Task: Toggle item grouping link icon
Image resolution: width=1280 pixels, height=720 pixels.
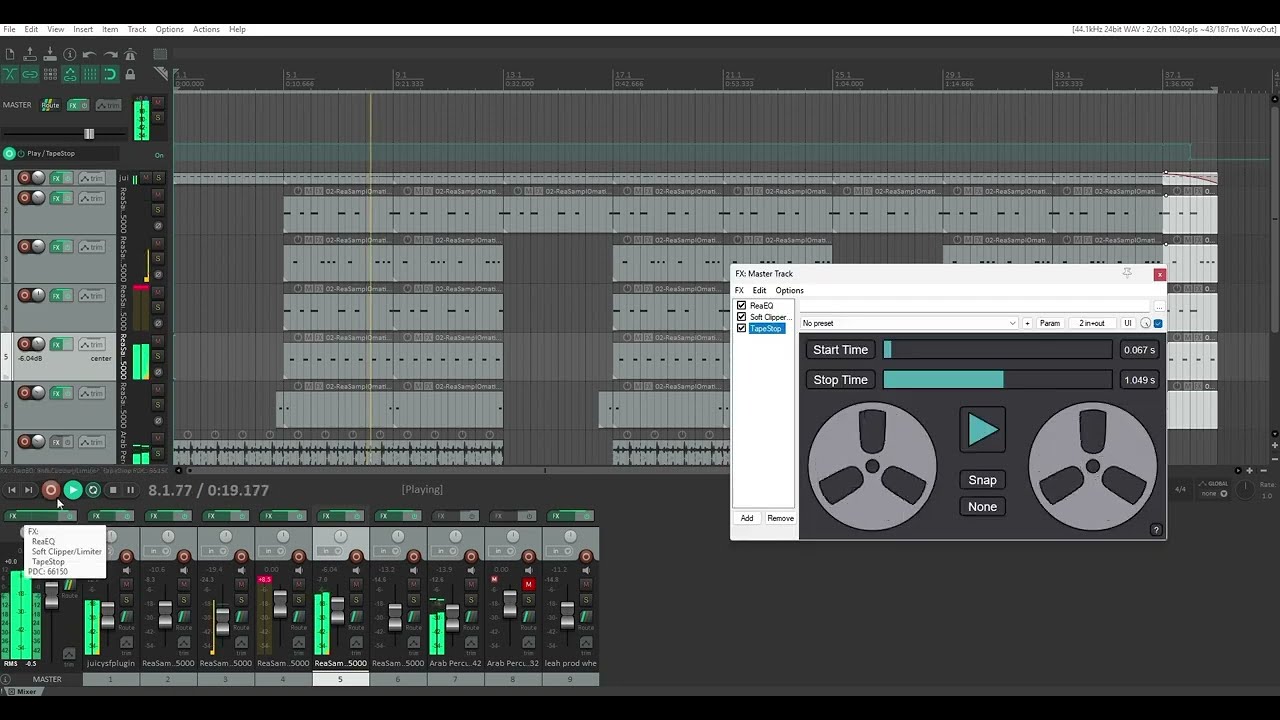Action: coord(30,74)
